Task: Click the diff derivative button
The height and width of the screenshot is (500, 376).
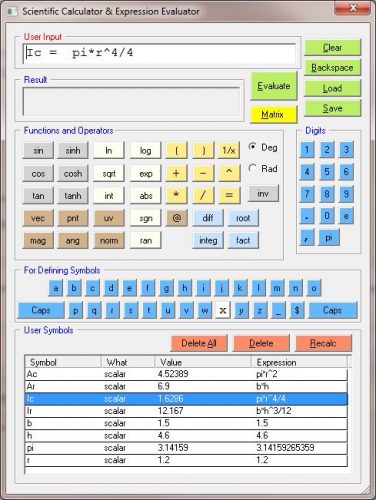Action: pyautogui.click(x=208, y=218)
